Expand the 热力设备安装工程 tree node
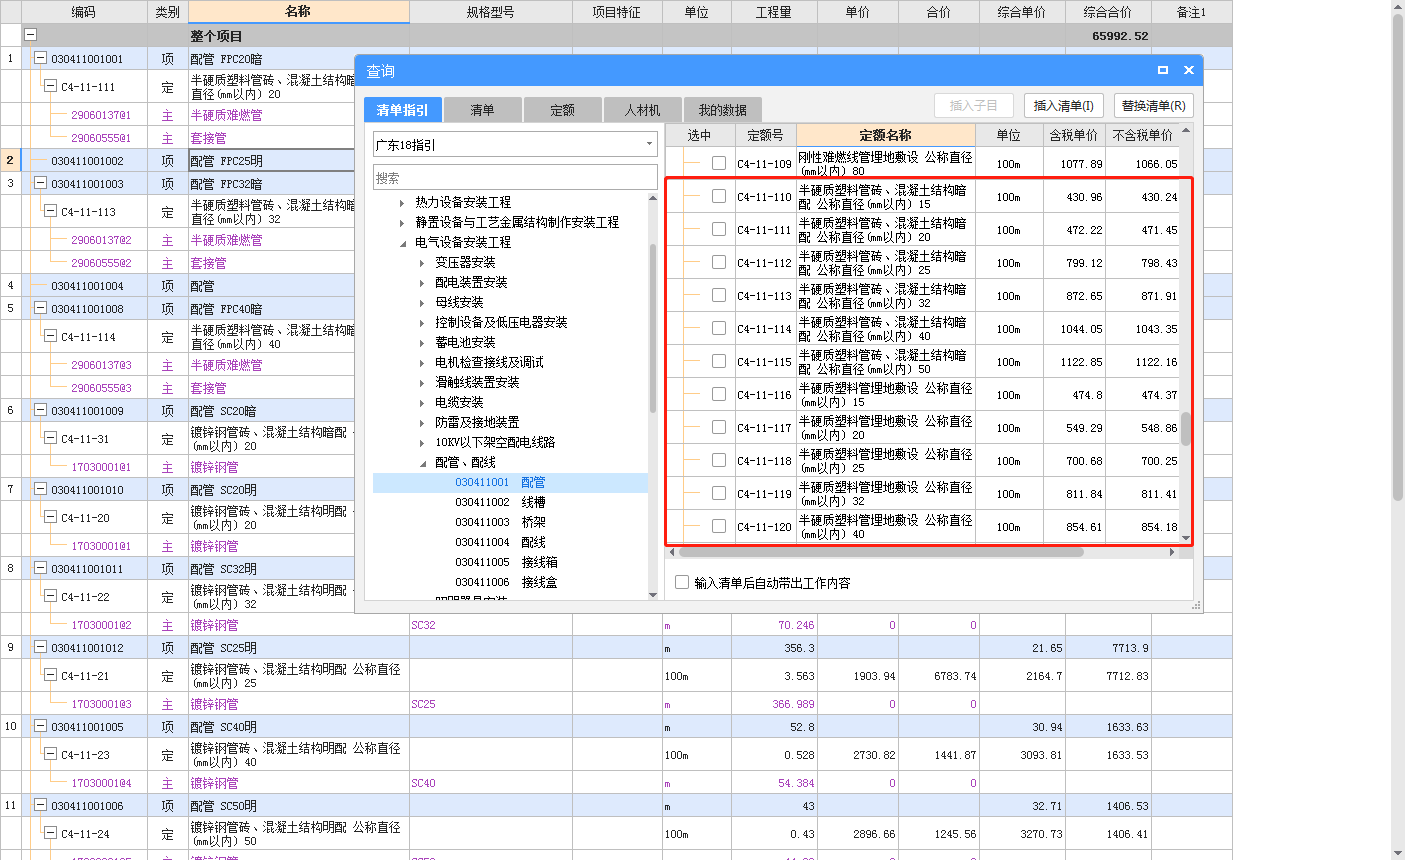Viewport: 1405px width, 860px height. point(403,202)
